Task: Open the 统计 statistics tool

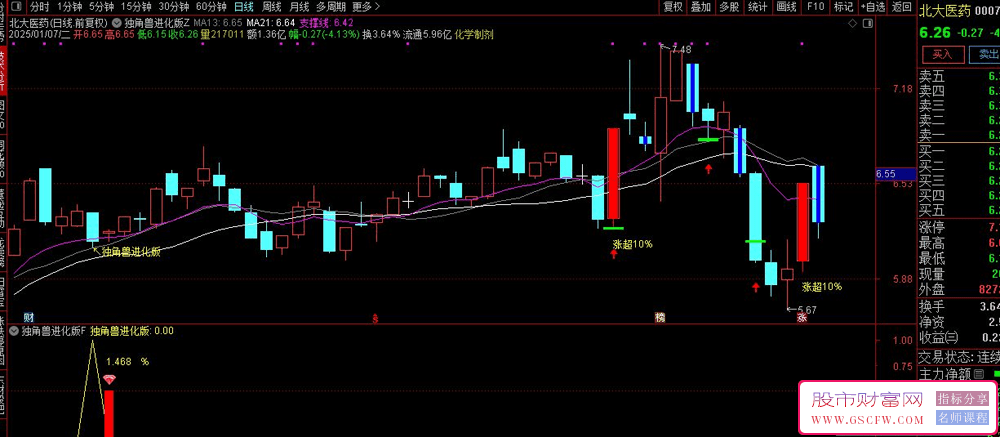Action: click(x=758, y=7)
